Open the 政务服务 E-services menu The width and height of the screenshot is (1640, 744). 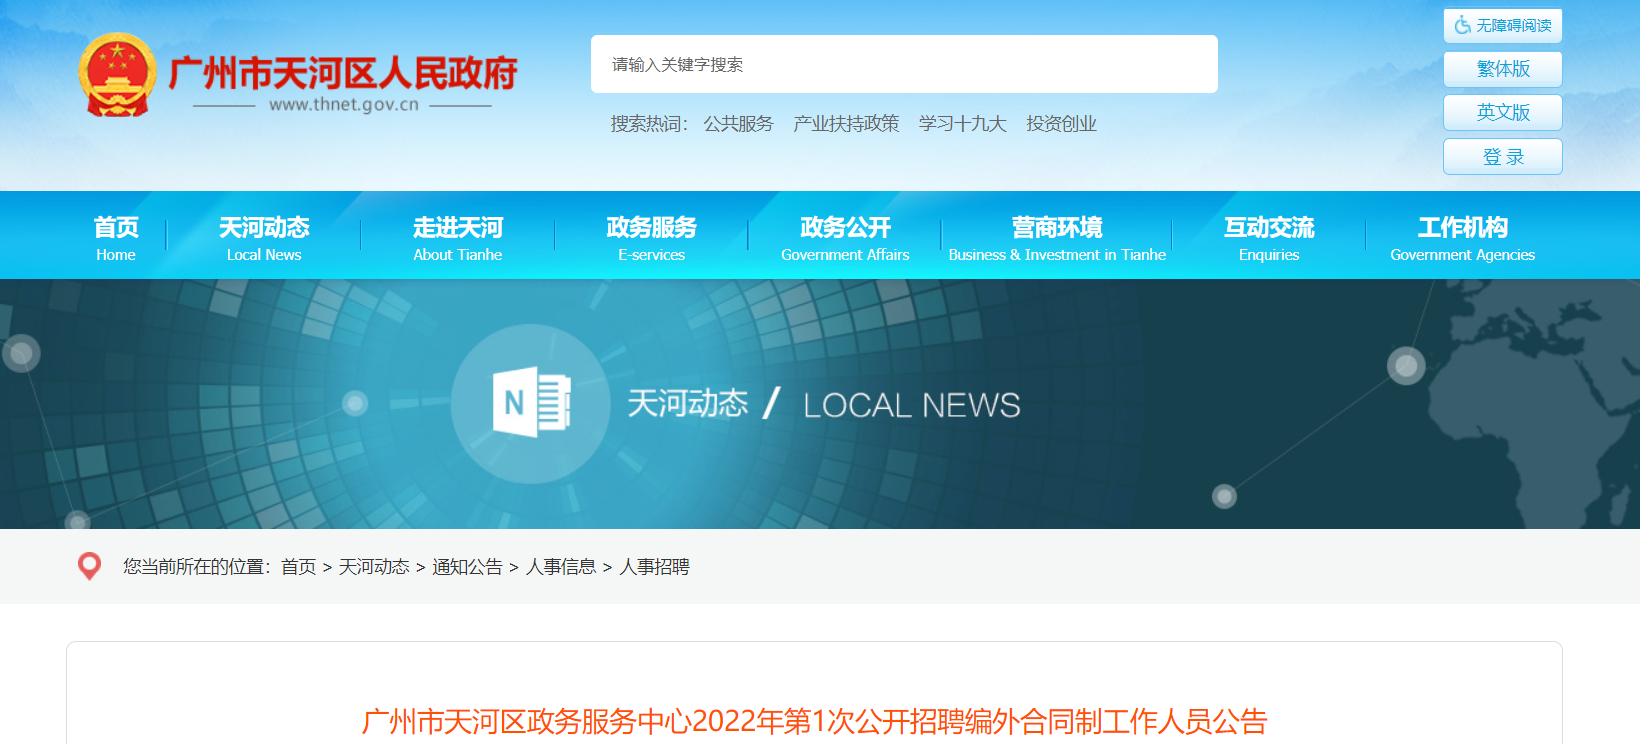pyautogui.click(x=651, y=237)
